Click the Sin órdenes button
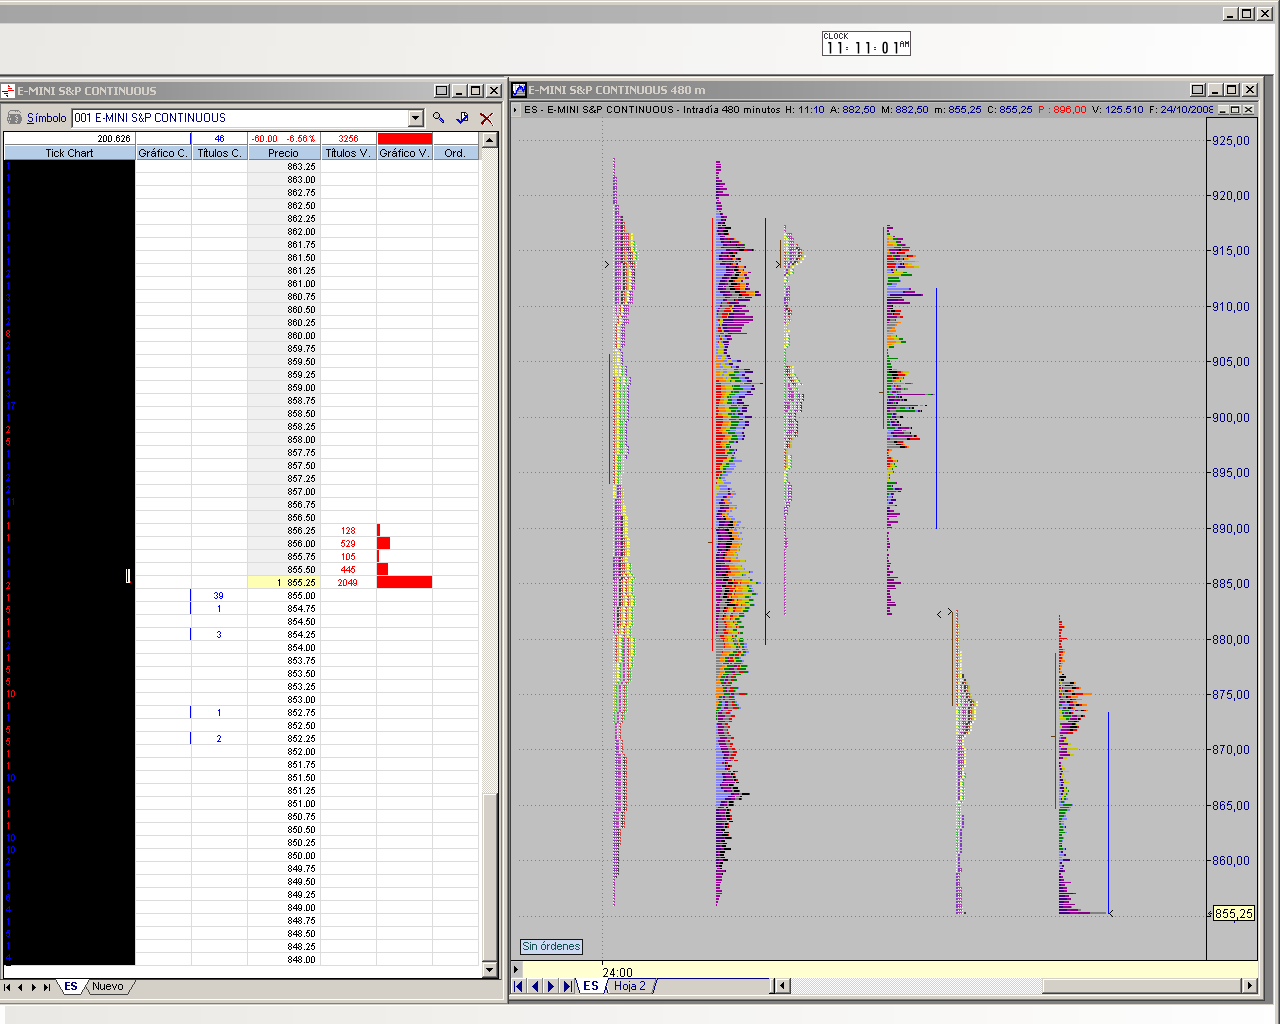The width and height of the screenshot is (1280, 1024). coord(551,946)
